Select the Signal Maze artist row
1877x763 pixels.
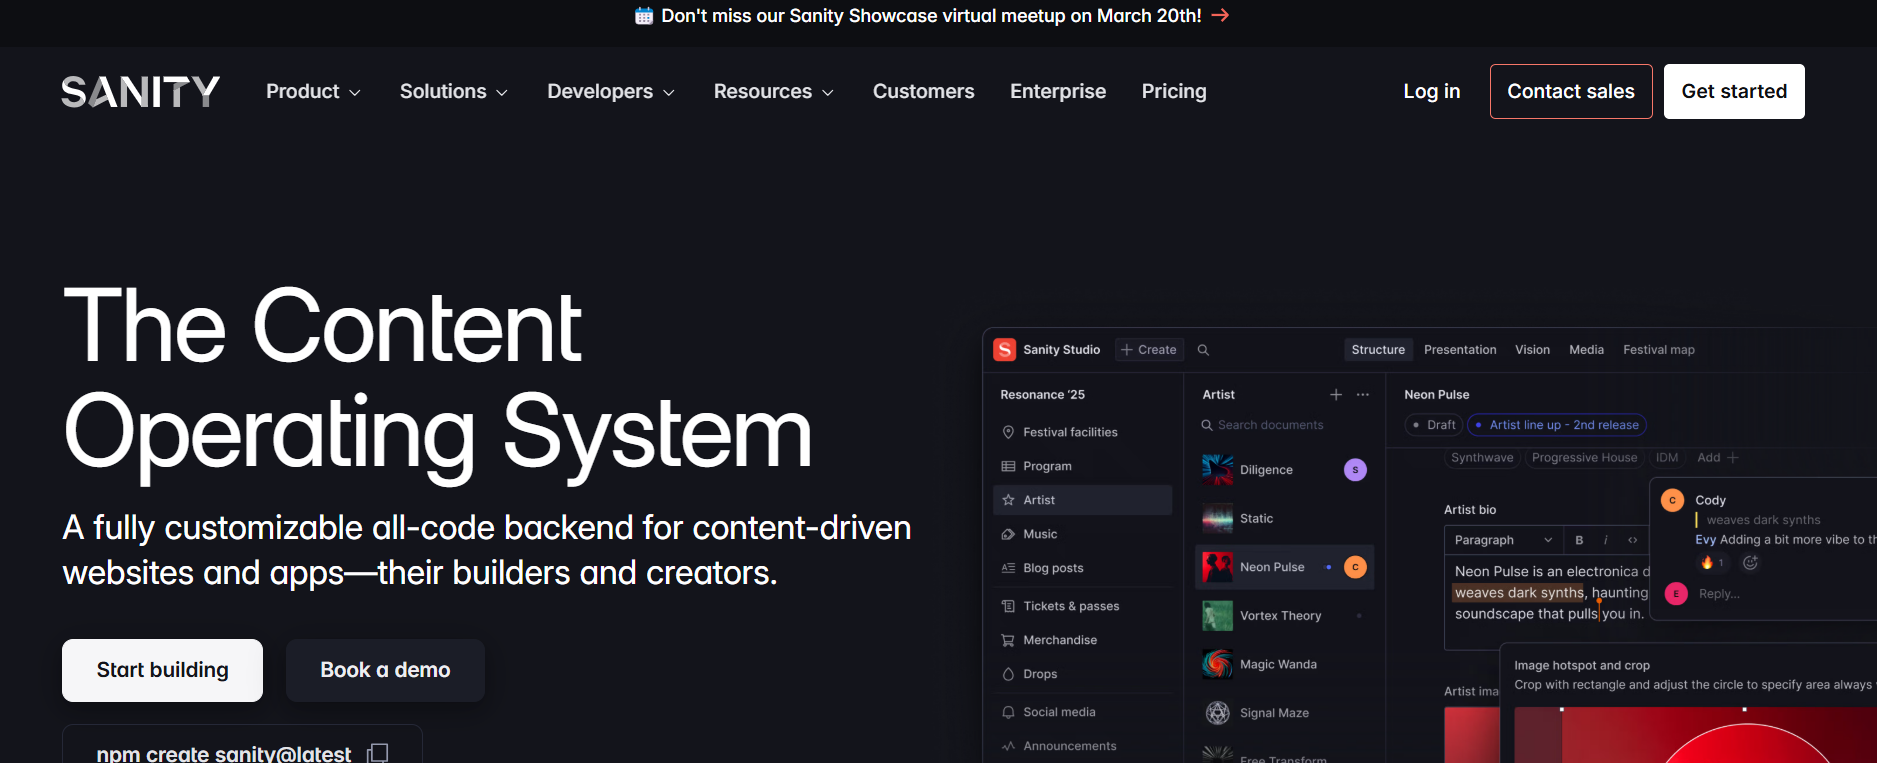(1285, 713)
